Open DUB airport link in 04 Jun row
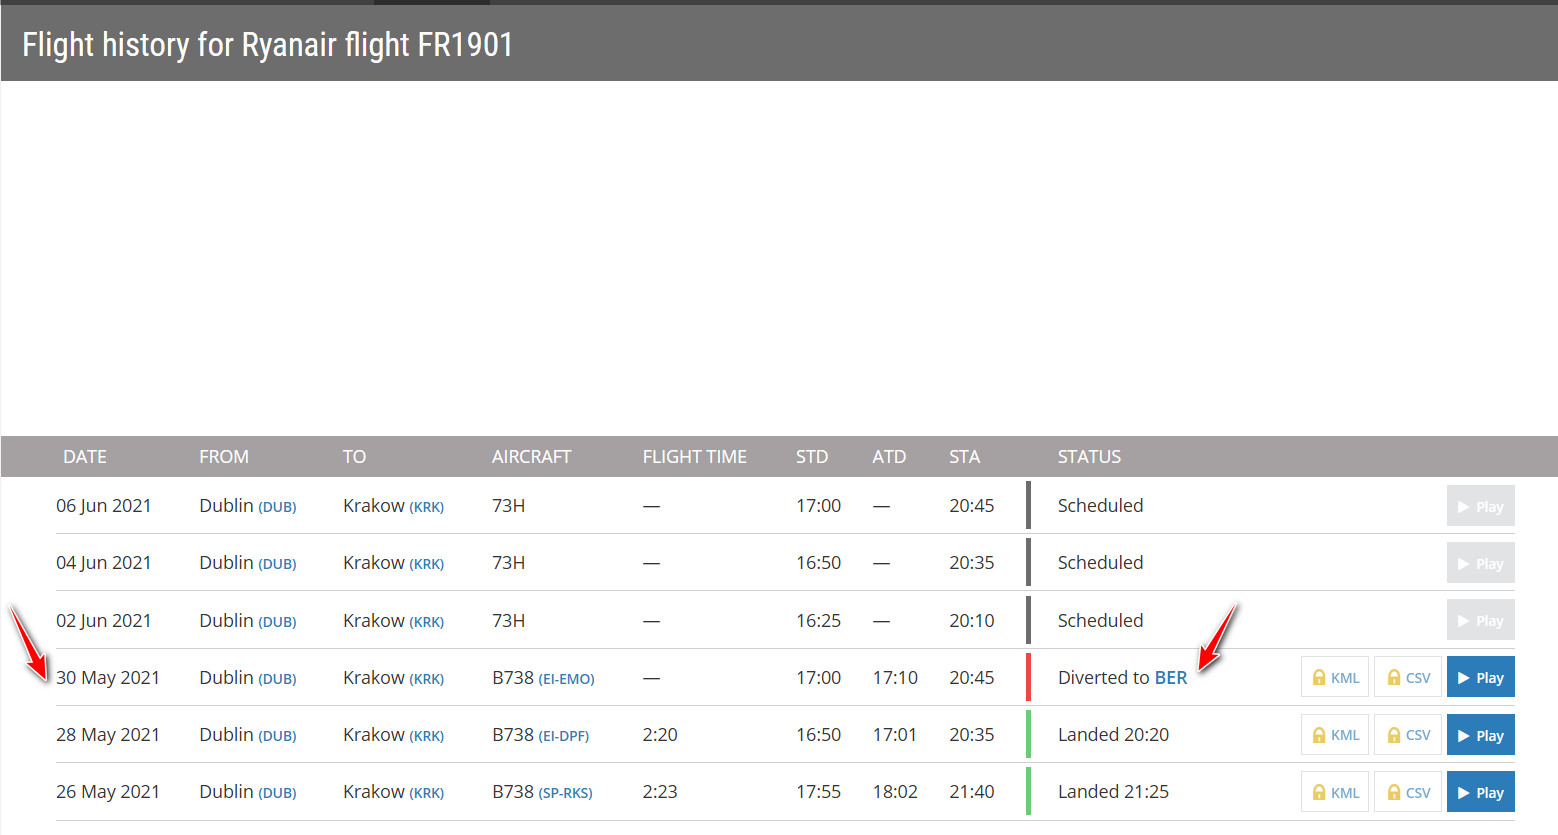 click(278, 564)
